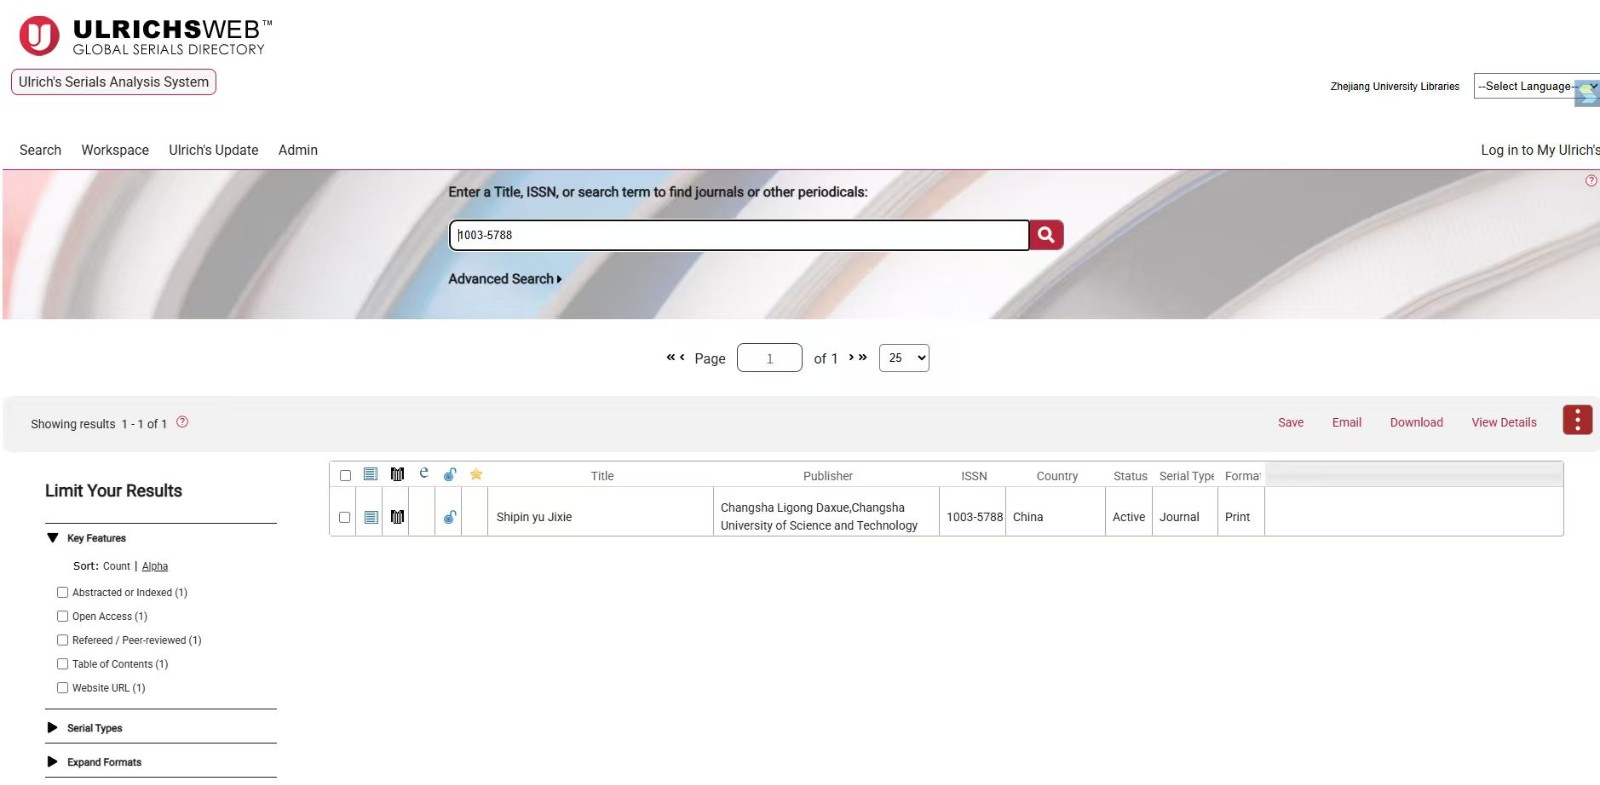Image resolution: width=1600 pixels, height=785 pixels.
Task: Open the Search menu
Action: click(40, 150)
